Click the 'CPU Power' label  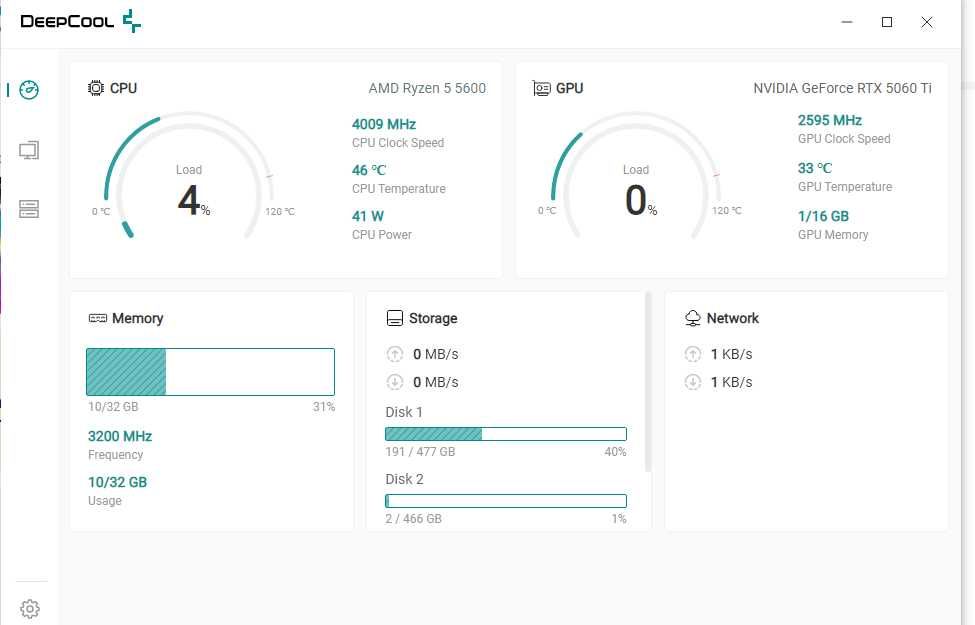(x=382, y=235)
